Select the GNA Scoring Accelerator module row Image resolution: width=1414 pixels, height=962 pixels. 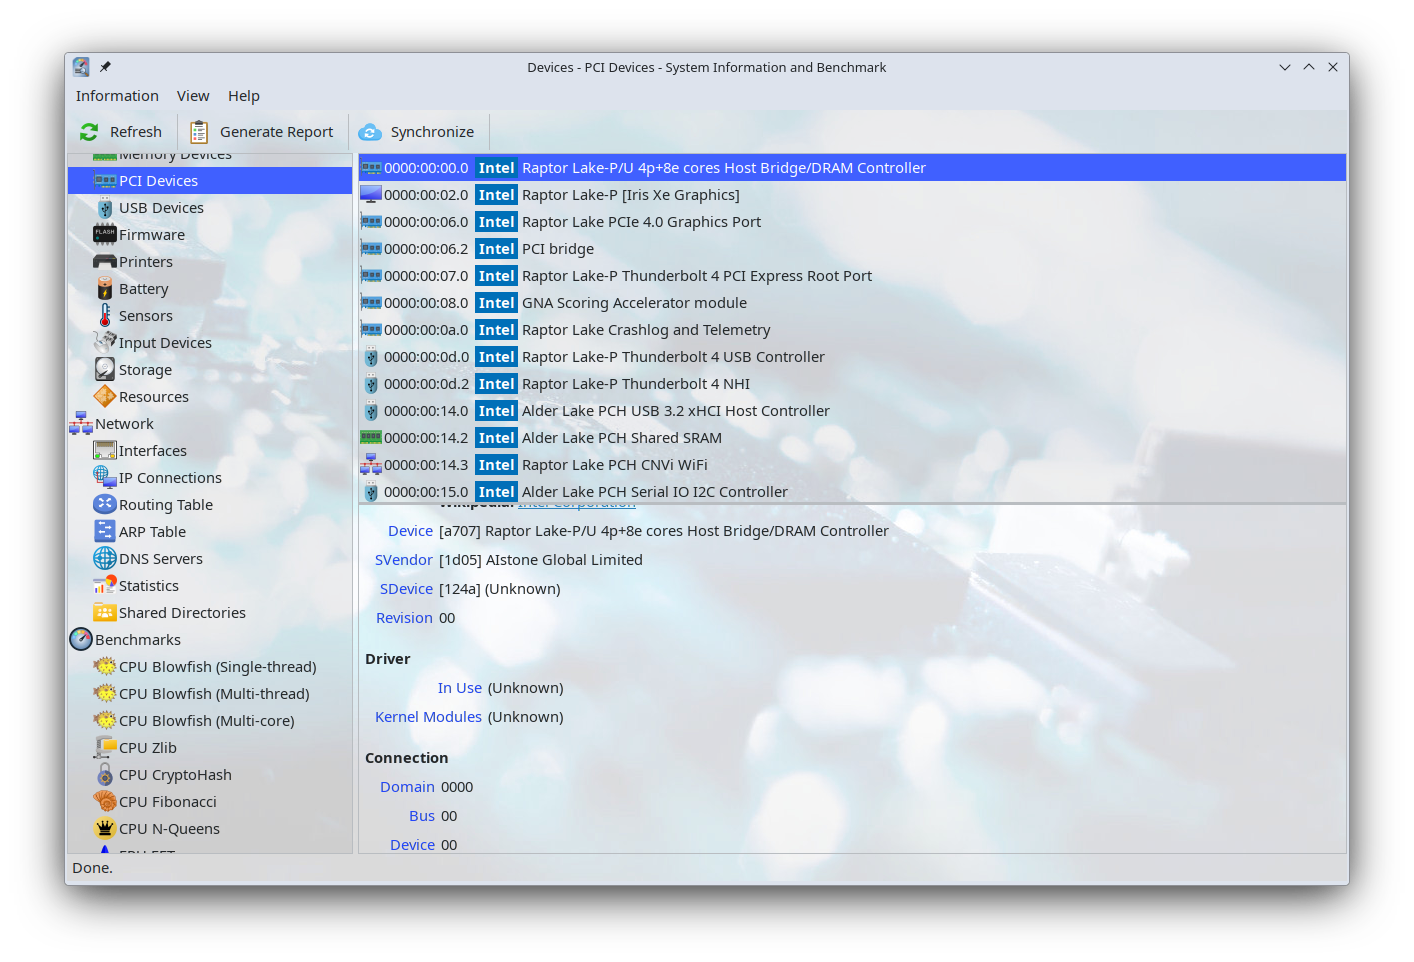point(634,303)
